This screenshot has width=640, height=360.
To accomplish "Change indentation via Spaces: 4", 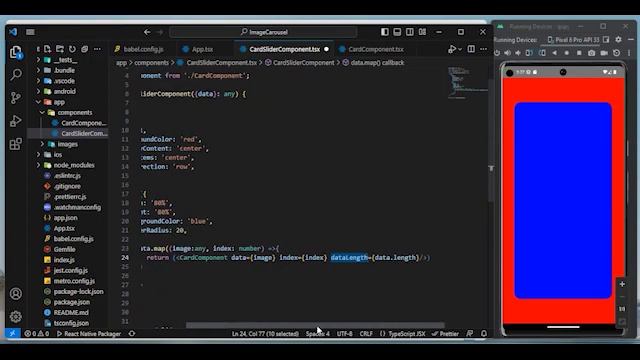I will click(x=318, y=333).
